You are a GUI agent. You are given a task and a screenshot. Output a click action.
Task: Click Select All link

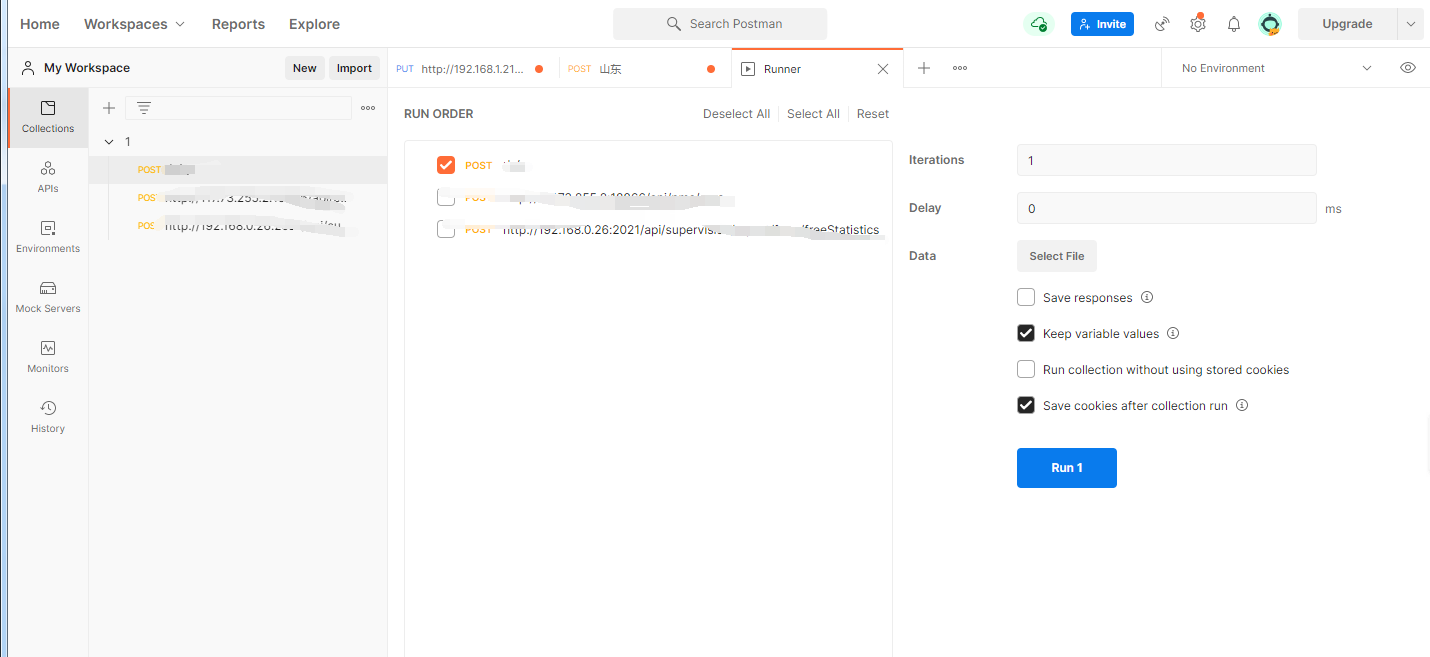click(x=813, y=114)
